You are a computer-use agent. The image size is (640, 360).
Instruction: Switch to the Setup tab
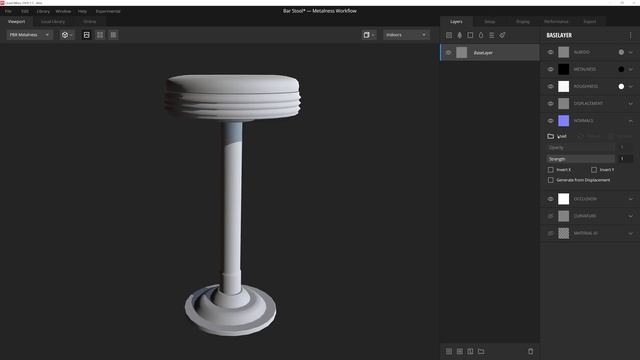[x=490, y=22]
